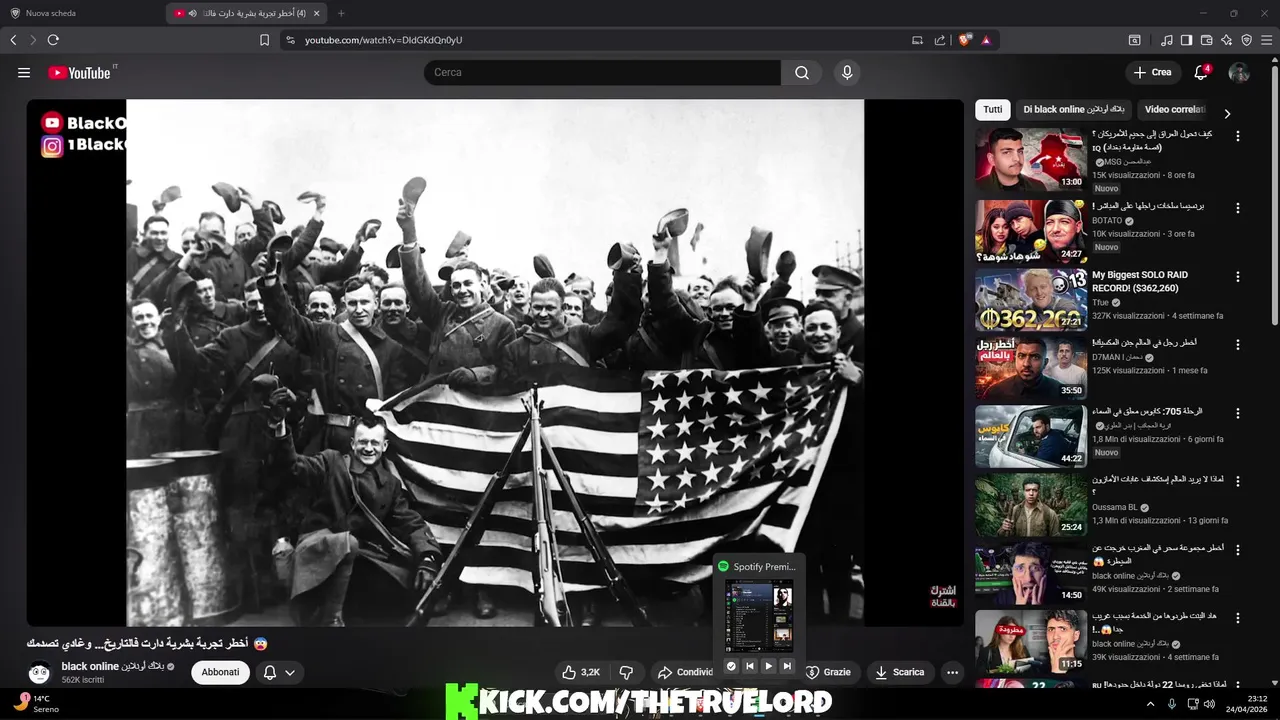This screenshot has width=1280, height=720.
Task: Play Spotify from the taskbar preview
Action: (x=768, y=666)
